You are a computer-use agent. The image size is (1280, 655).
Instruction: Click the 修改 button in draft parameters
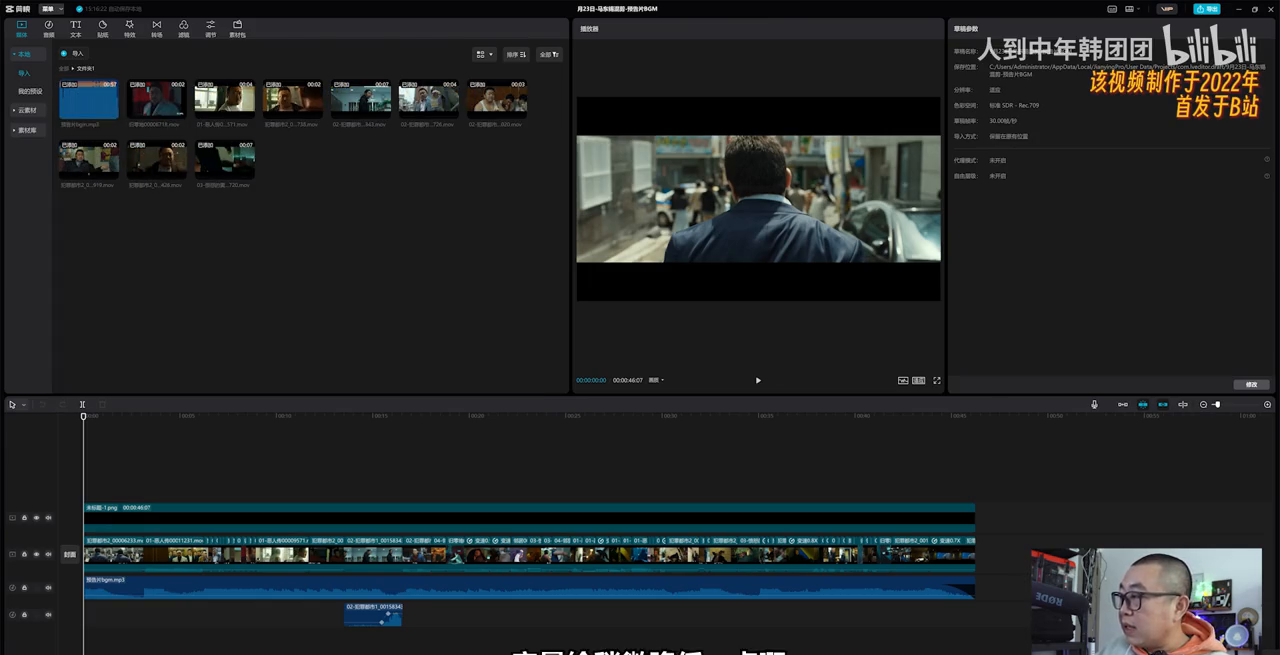pyautogui.click(x=1251, y=384)
